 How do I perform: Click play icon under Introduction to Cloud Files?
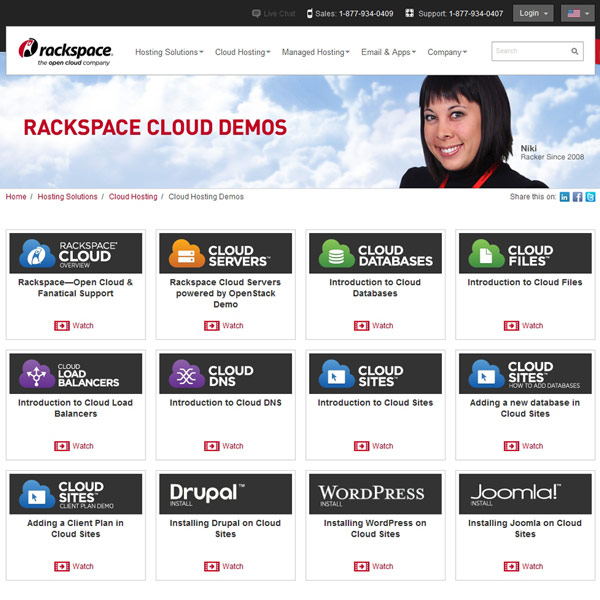tap(511, 326)
